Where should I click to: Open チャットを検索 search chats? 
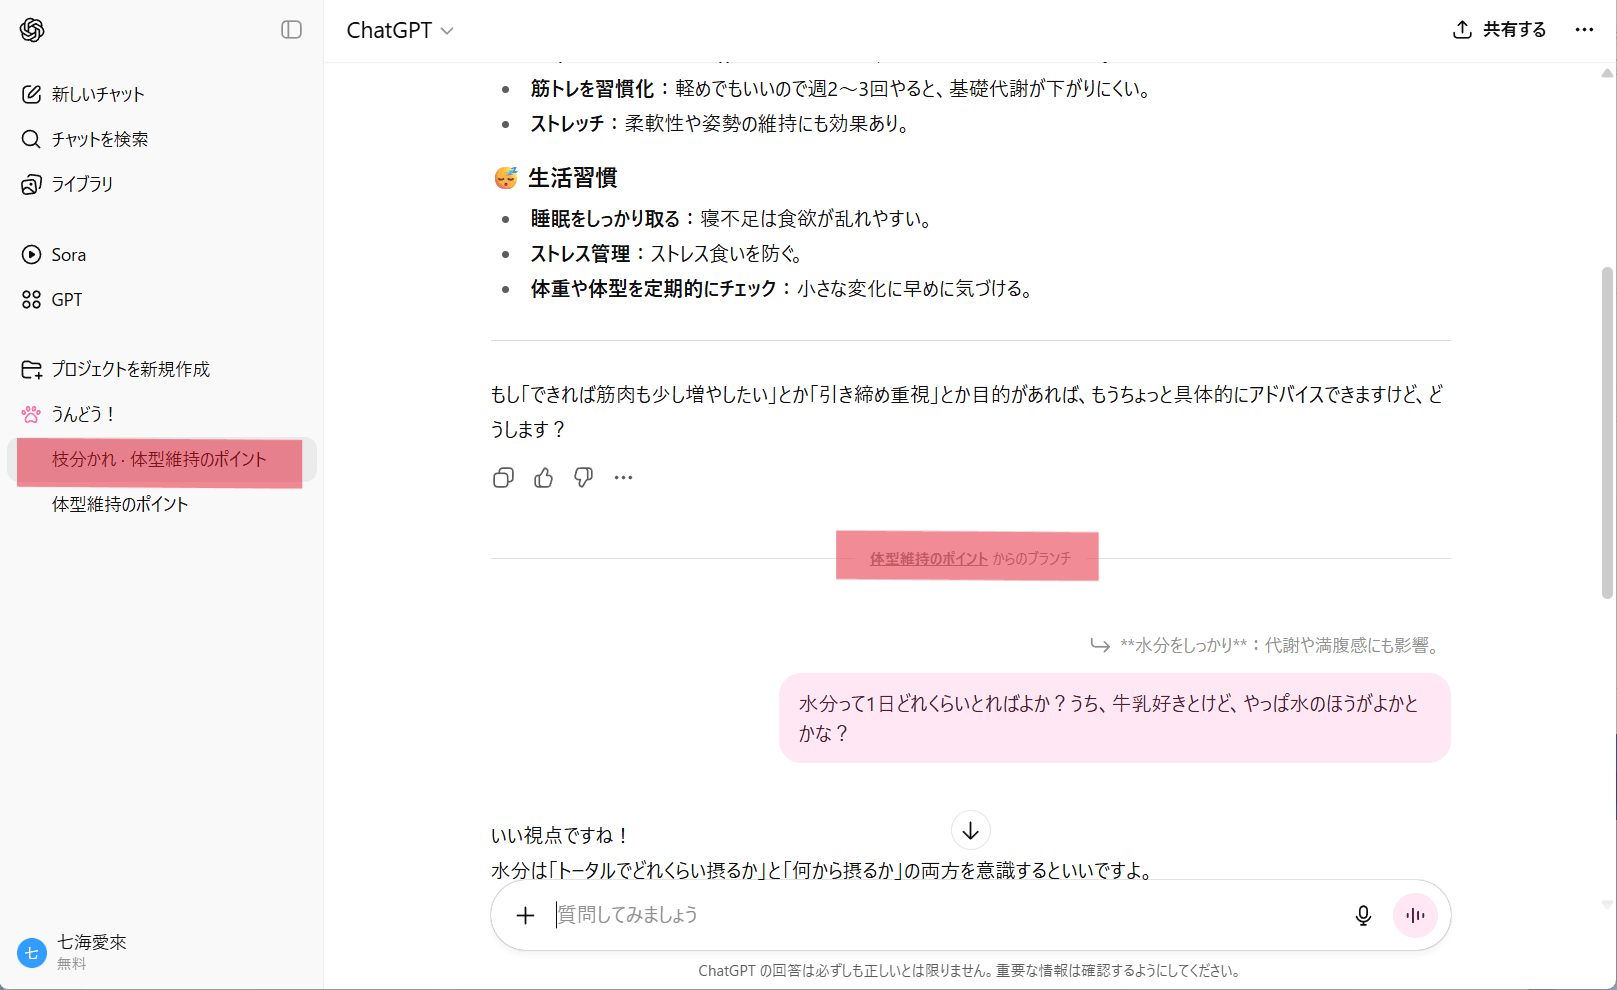(99, 139)
